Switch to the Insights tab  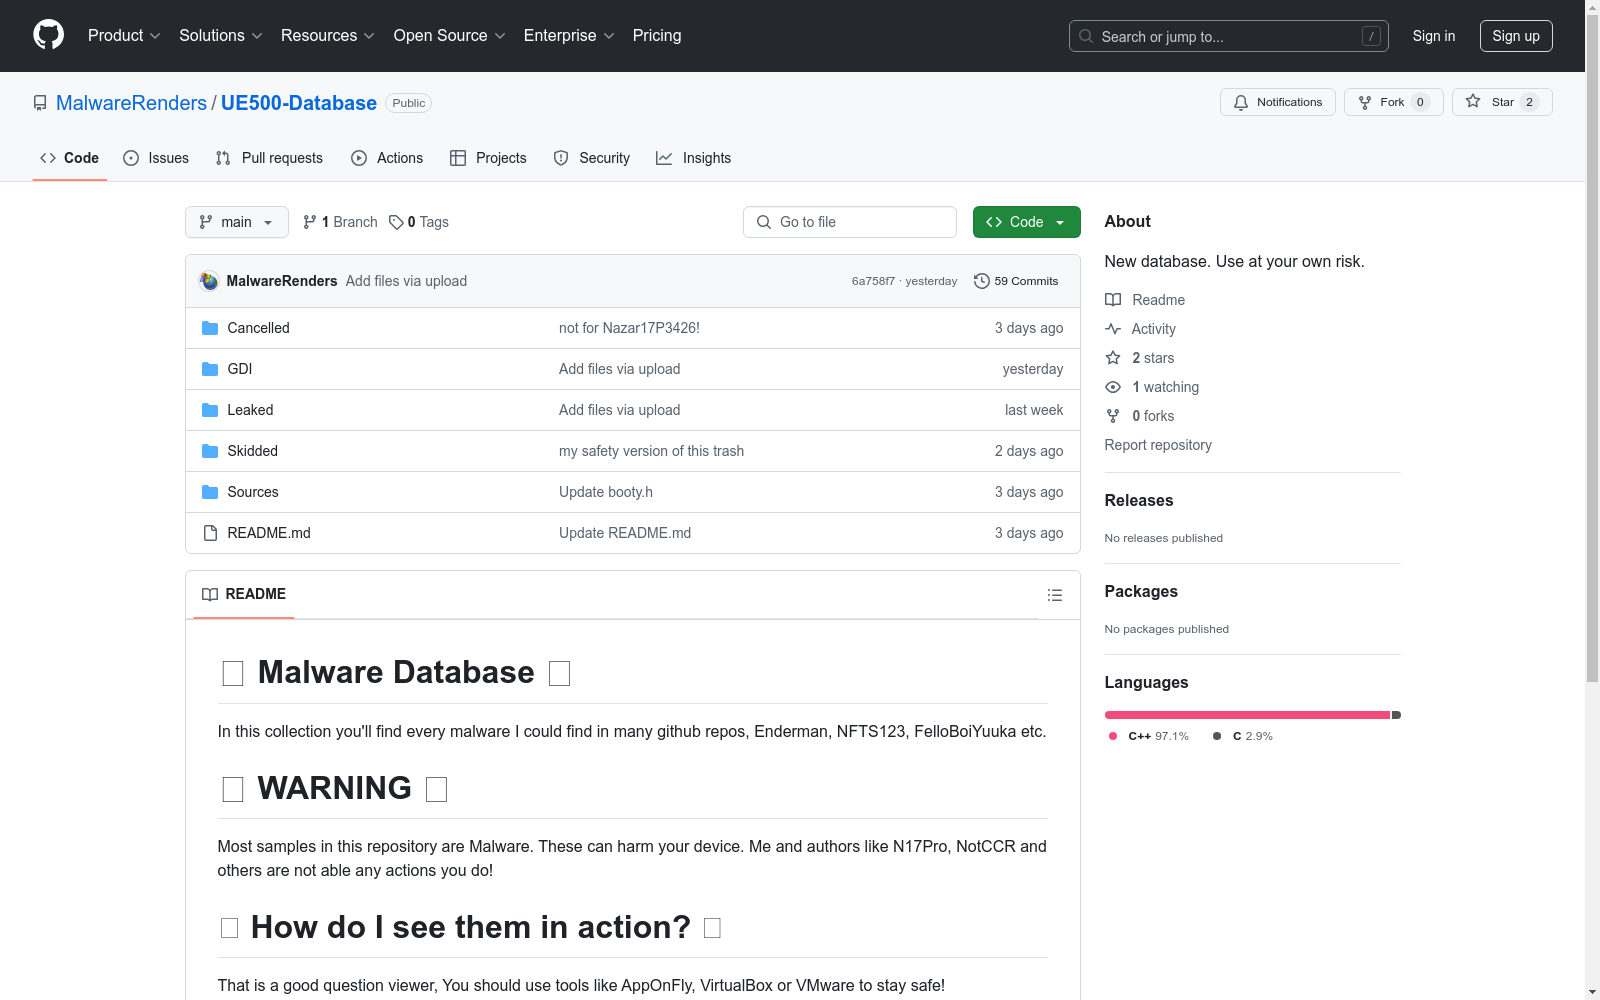pyautogui.click(x=693, y=158)
